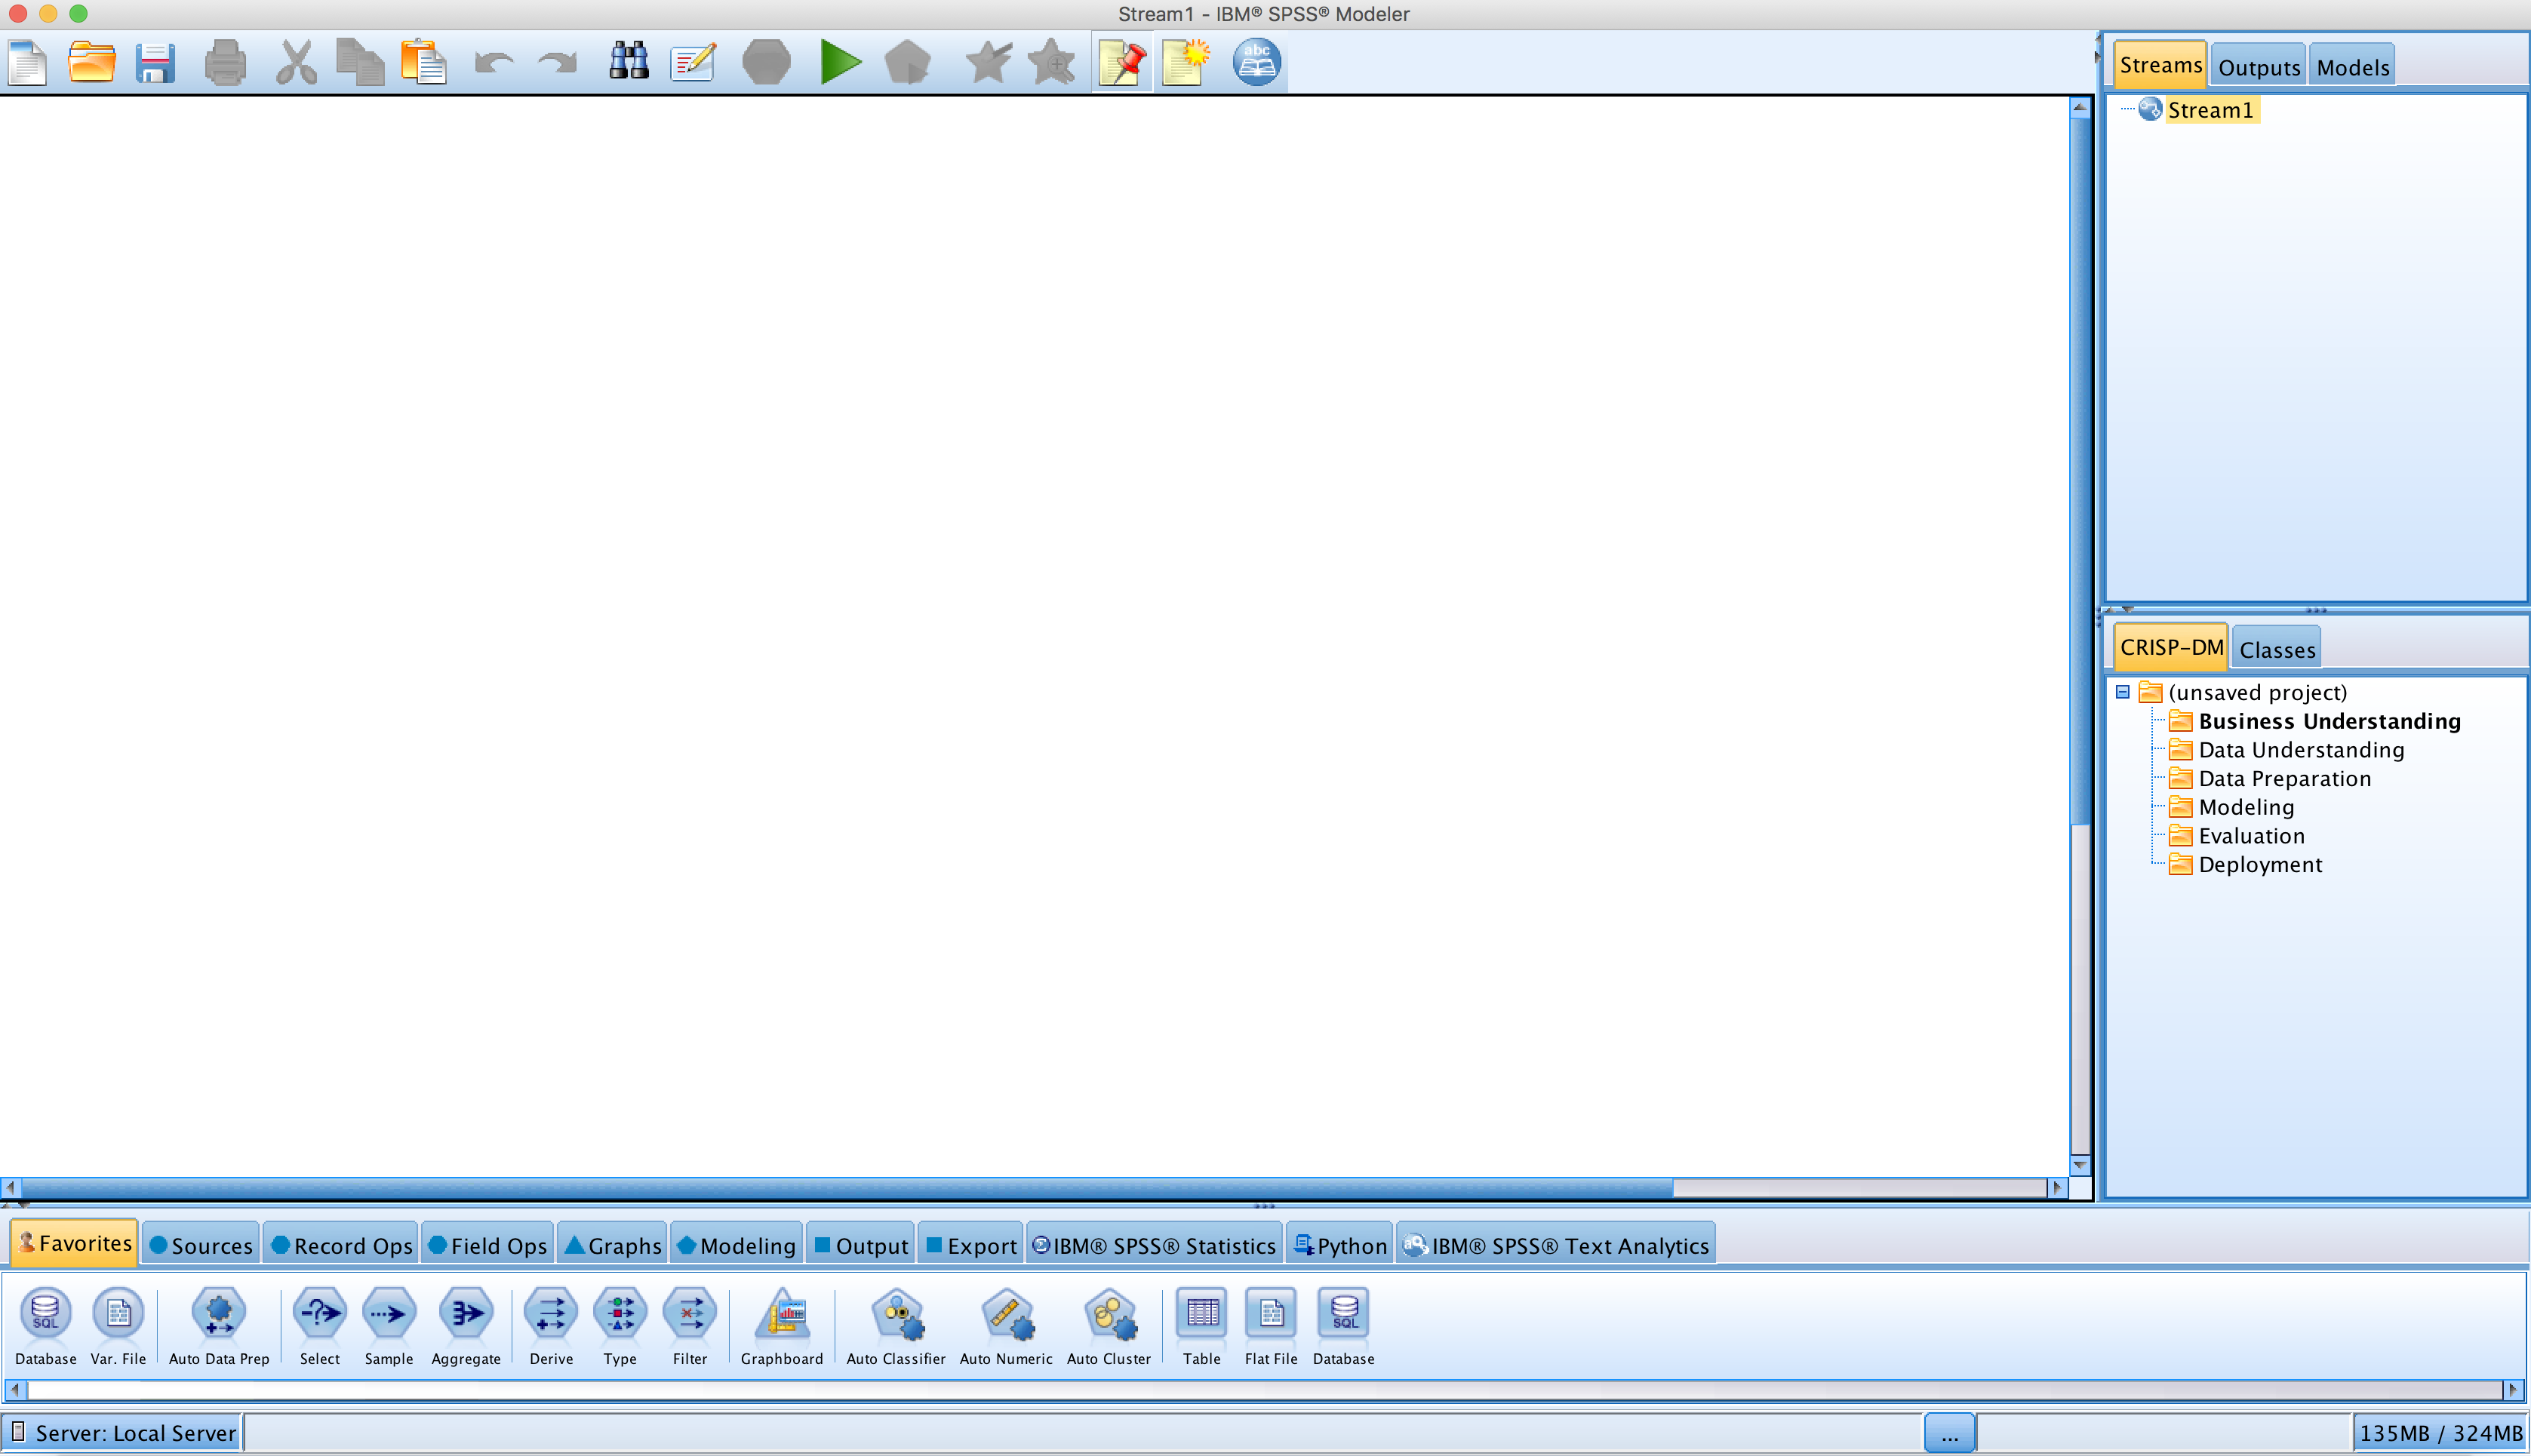Click the Server: Local Server status button
The width and height of the screenshot is (2531, 1456).
[123, 1433]
